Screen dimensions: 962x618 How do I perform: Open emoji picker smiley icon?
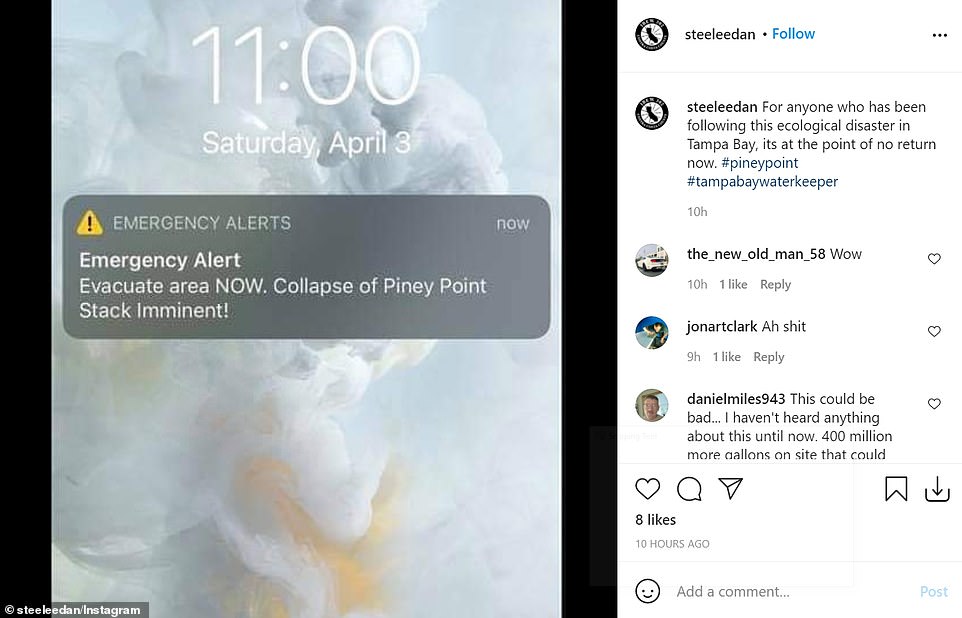pos(647,591)
